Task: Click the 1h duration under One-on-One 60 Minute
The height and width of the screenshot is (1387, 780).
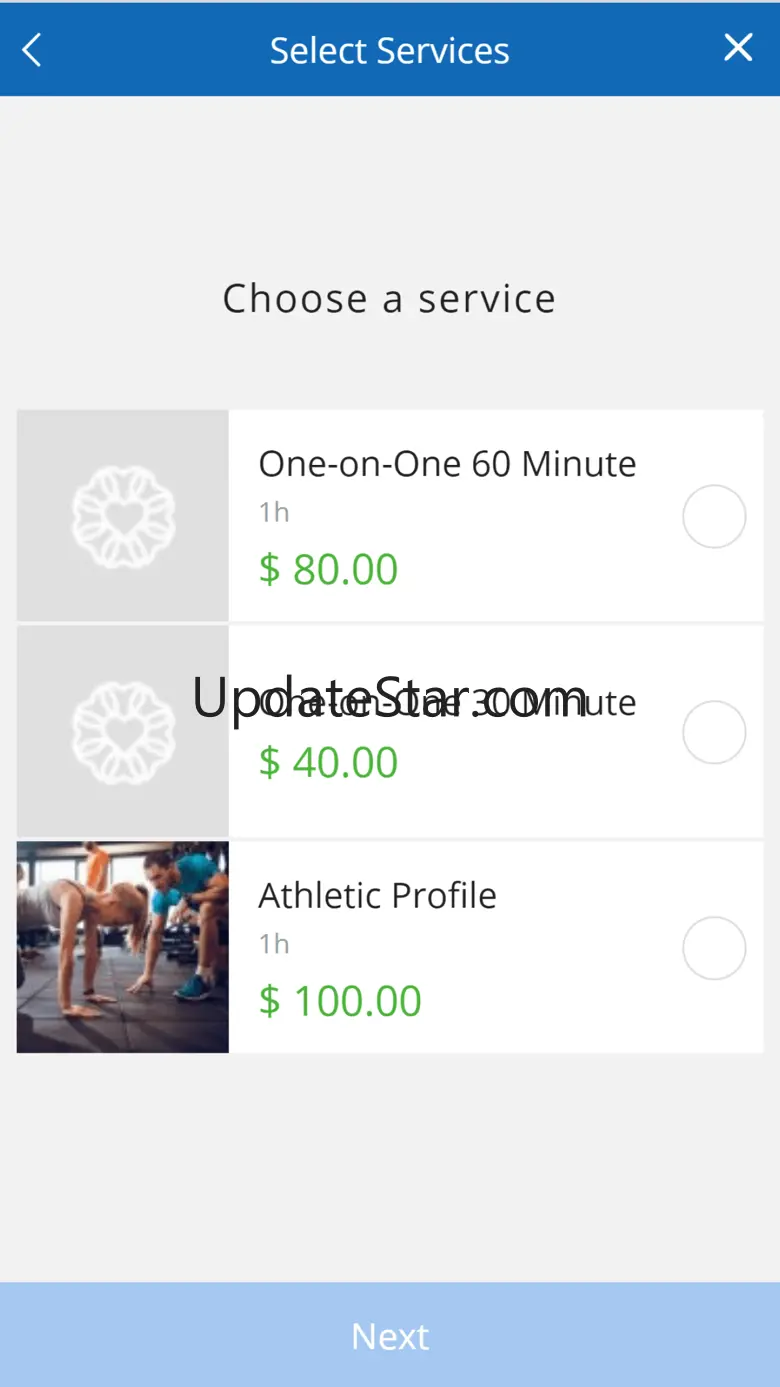Action: pos(274,512)
